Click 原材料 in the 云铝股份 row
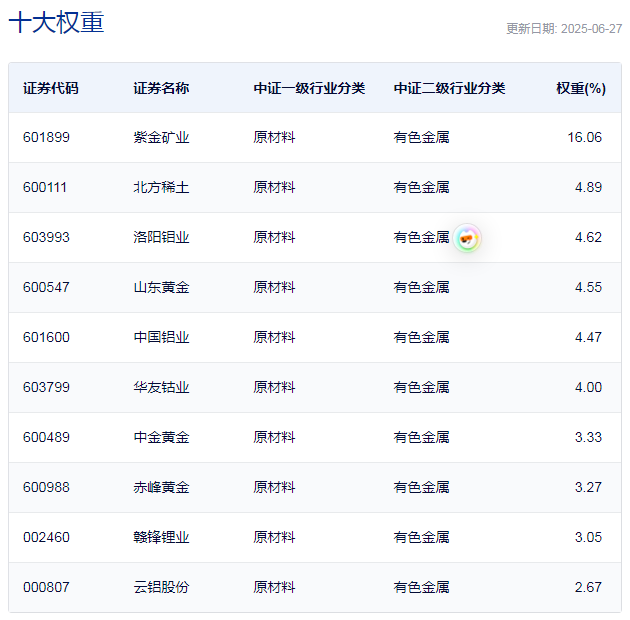This screenshot has width=630, height=620. (274, 587)
